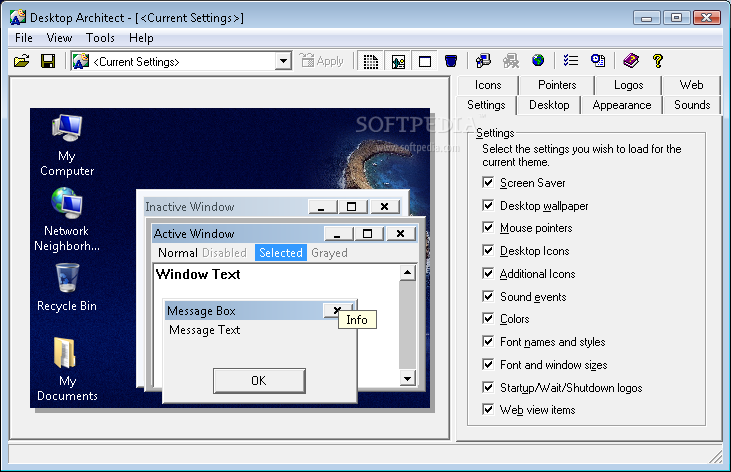
Task: Click scroll down arrow in preview window
Action: (x=407, y=378)
